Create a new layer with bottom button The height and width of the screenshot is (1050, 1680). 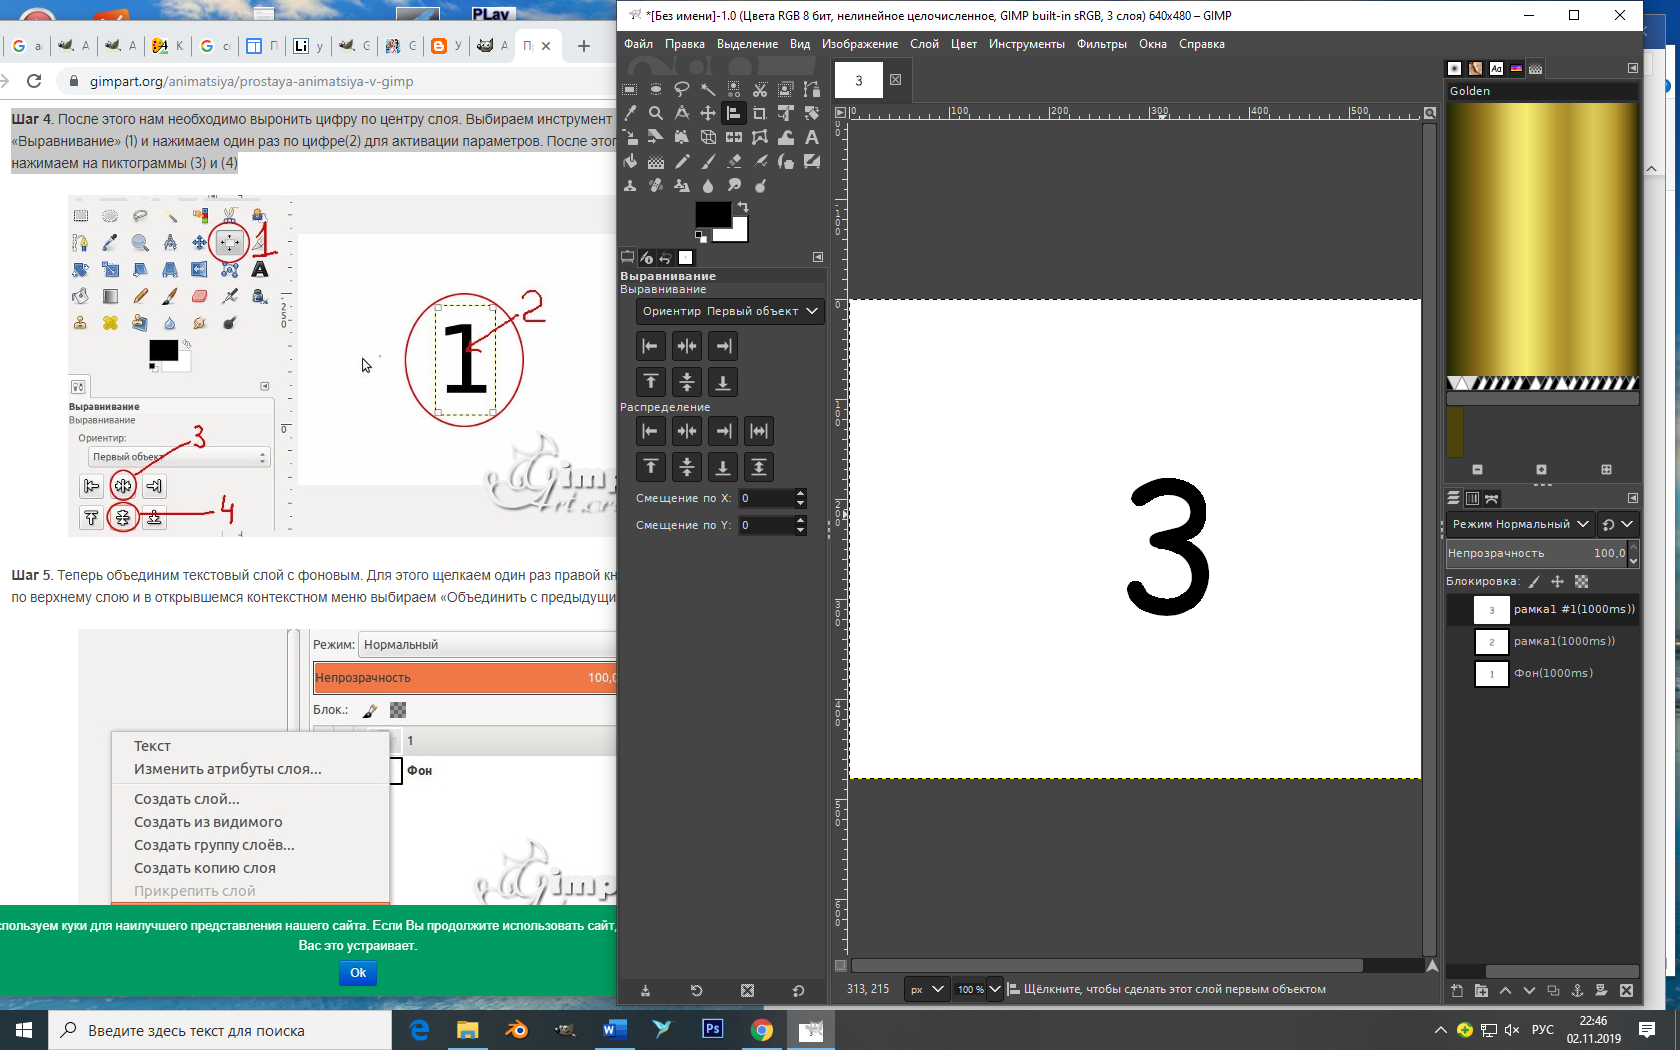point(1457,991)
